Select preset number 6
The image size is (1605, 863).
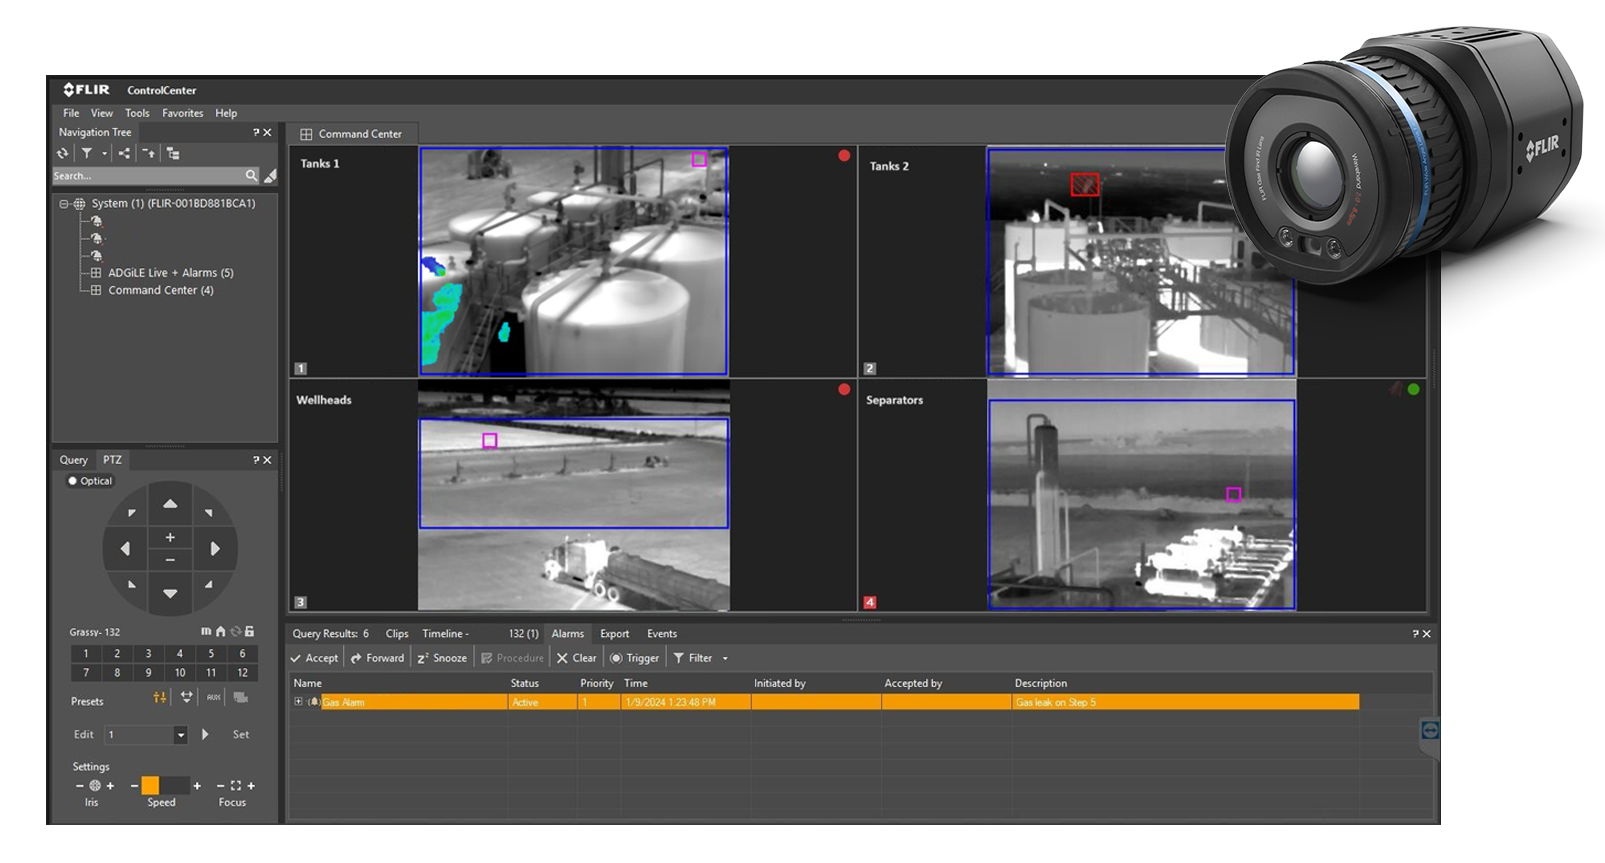tap(242, 654)
